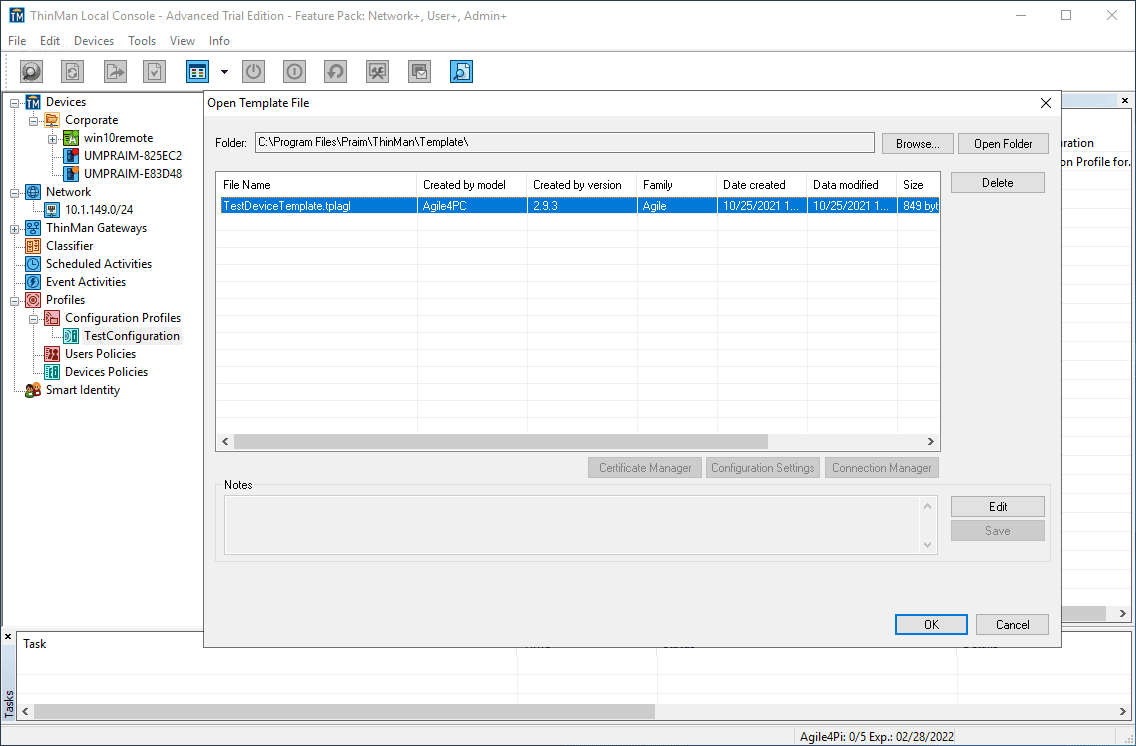Select the Smart Identity icon
Viewport: 1136px width, 746px height.
(33, 390)
